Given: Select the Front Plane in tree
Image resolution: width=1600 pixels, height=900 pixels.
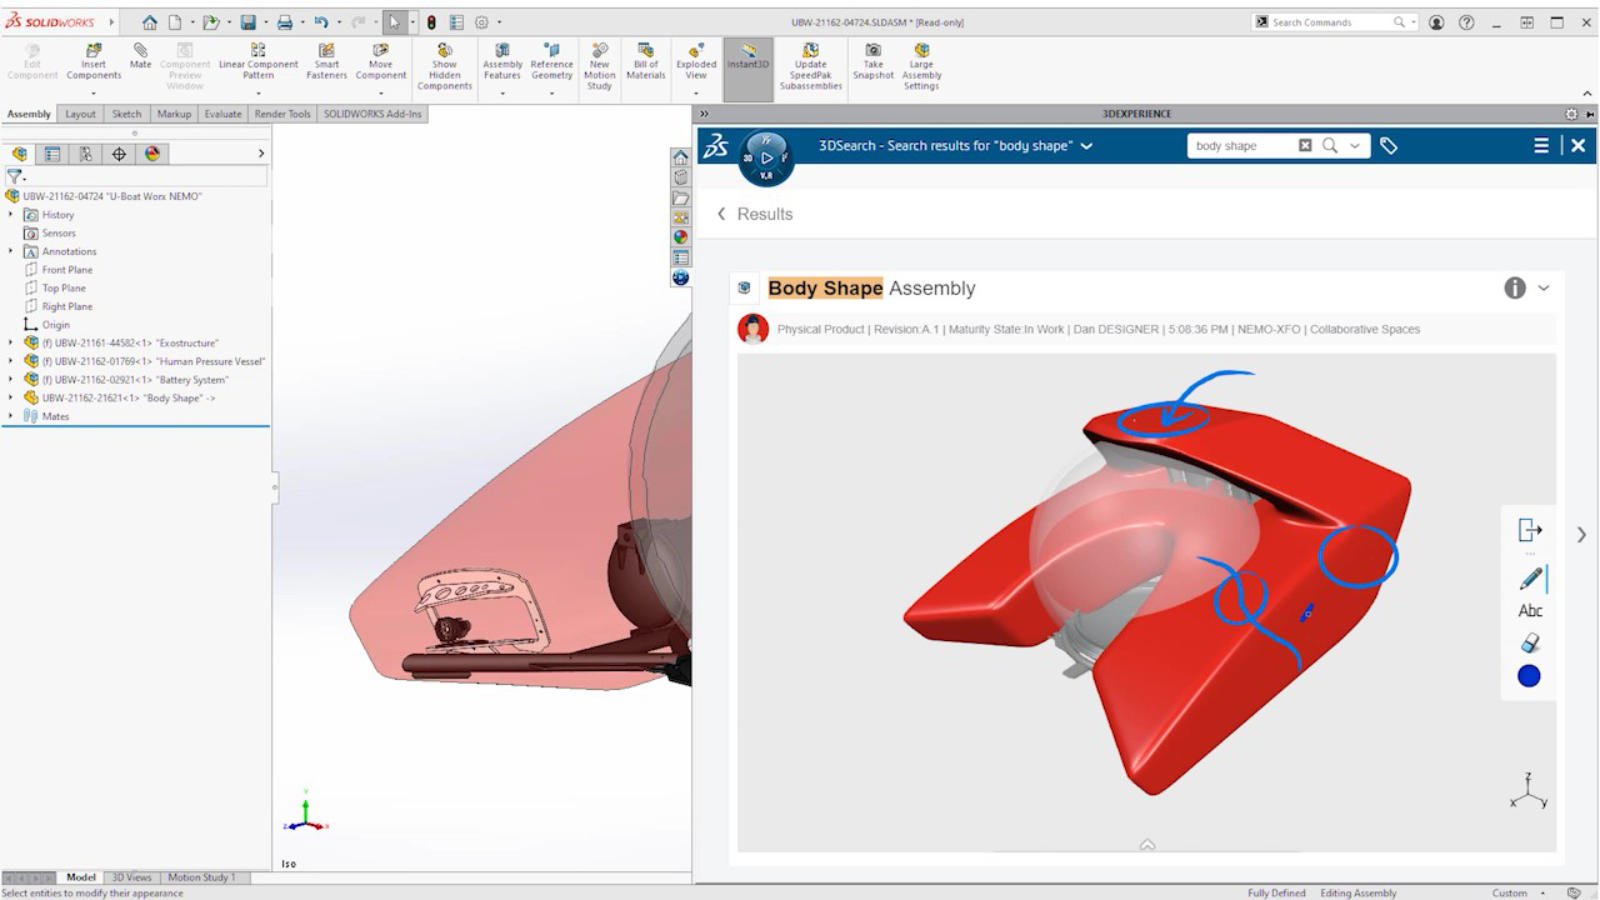Looking at the screenshot, I should [x=67, y=269].
